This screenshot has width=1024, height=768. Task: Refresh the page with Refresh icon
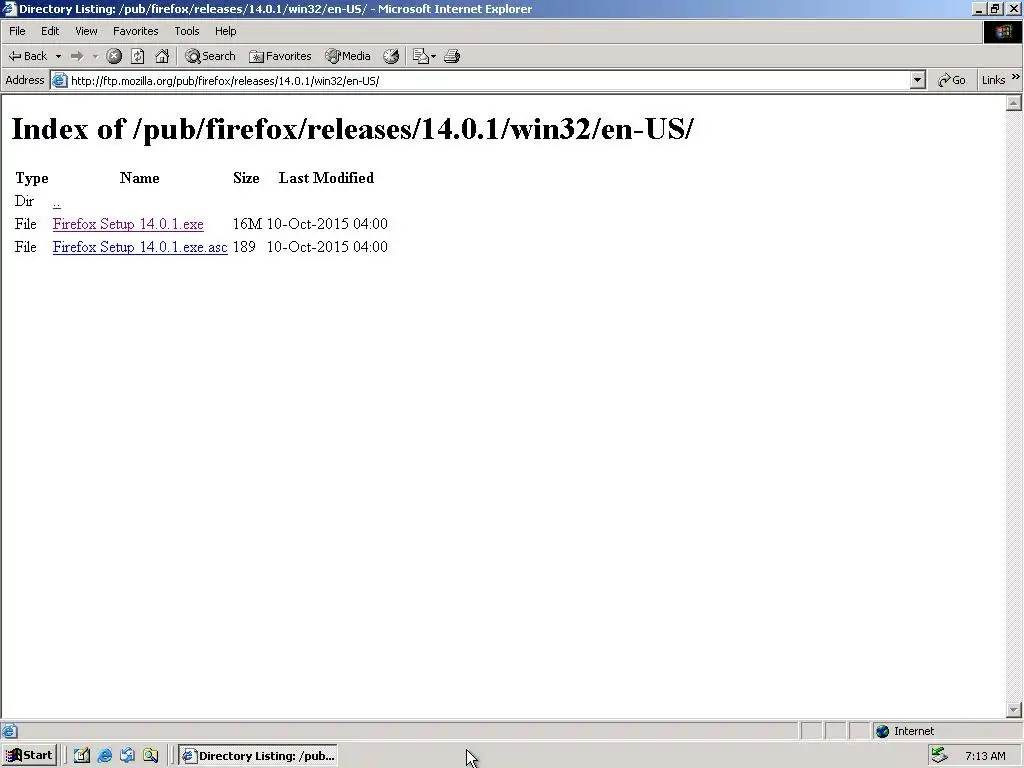[x=138, y=56]
